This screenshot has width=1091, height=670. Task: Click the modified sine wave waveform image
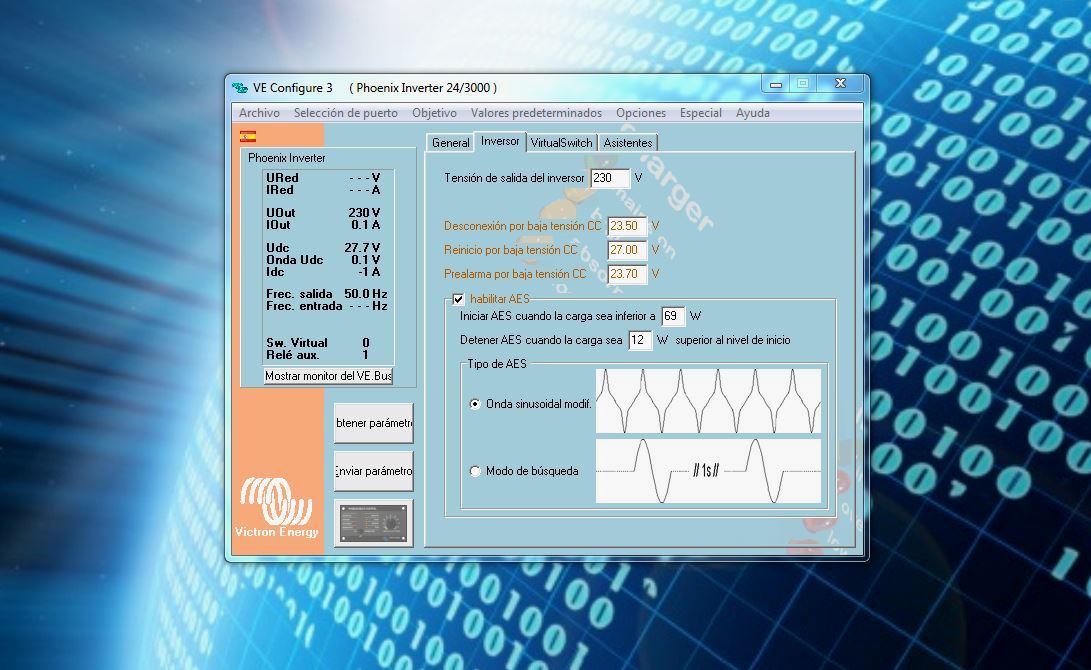708,401
